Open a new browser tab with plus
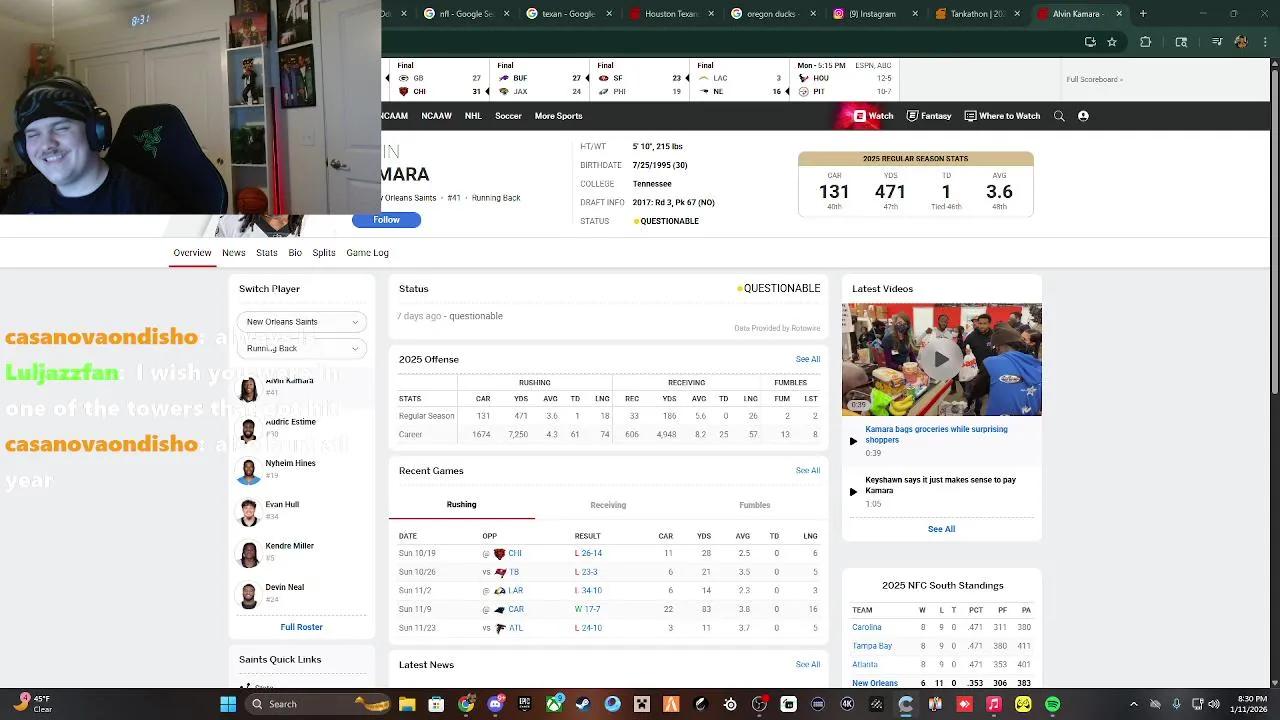The width and height of the screenshot is (1280, 720). [1143, 14]
